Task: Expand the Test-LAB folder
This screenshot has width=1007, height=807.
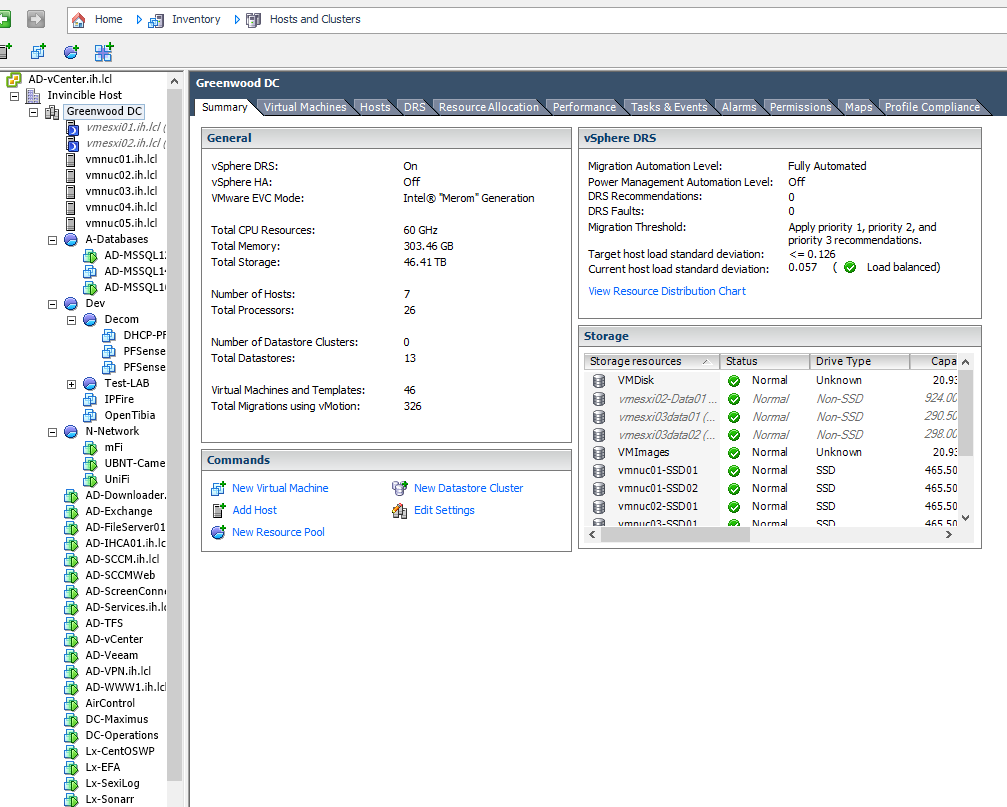Action: [x=70, y=383]
